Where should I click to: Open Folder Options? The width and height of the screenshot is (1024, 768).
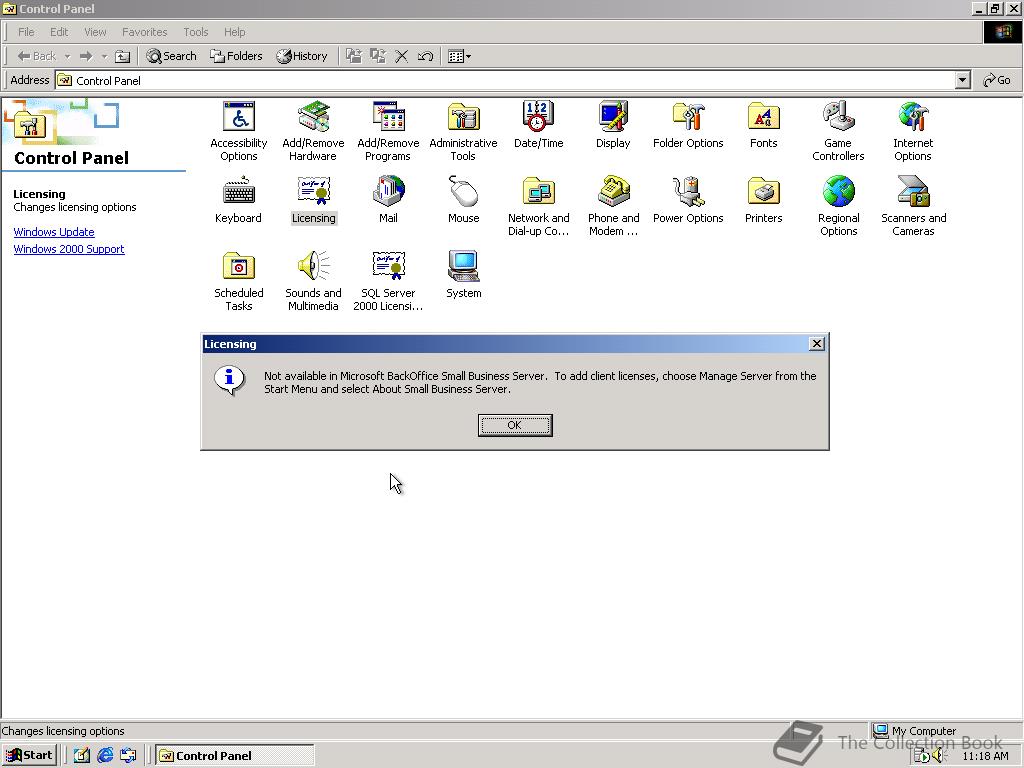688,125
